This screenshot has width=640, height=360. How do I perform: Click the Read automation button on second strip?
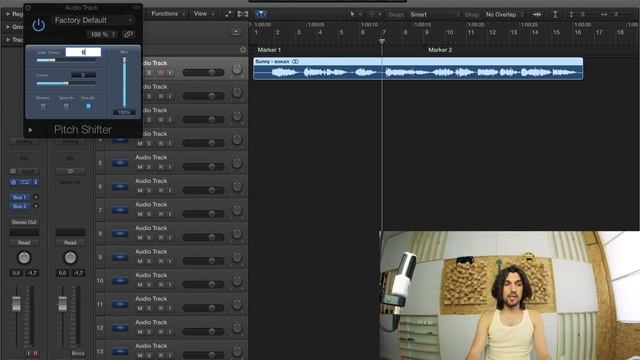click(x=70, y=242)
